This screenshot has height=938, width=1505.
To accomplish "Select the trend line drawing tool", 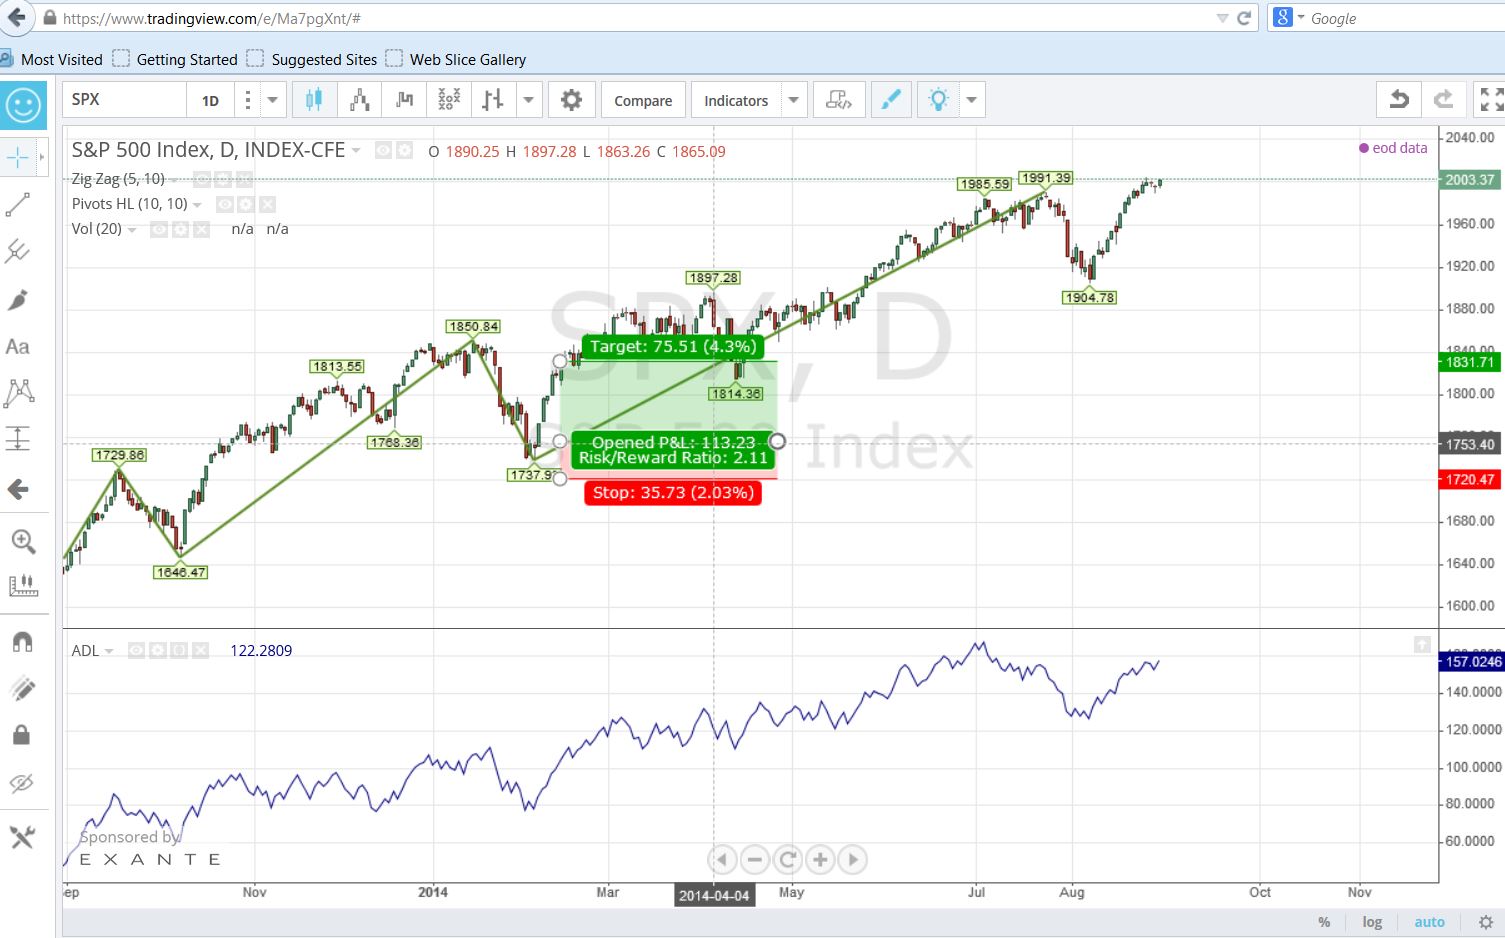I will pyautogui.click(x=18, y=204).
